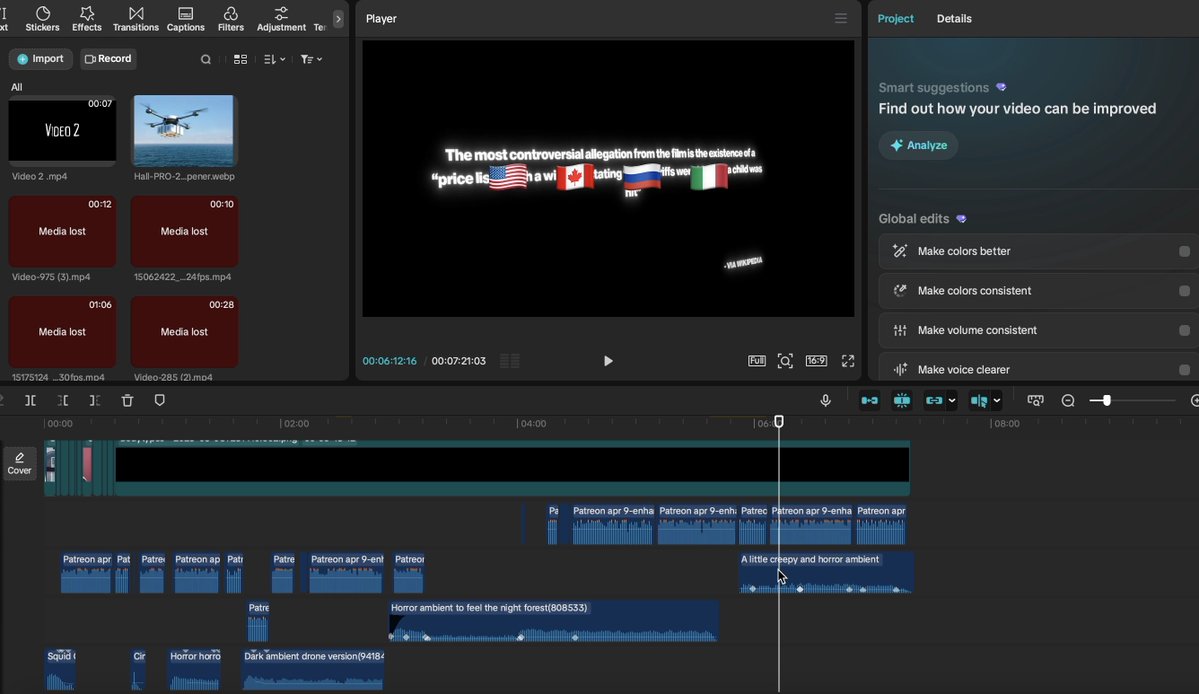Open the Player hamburger menu

pyautogui.click(x=840, y=18)
